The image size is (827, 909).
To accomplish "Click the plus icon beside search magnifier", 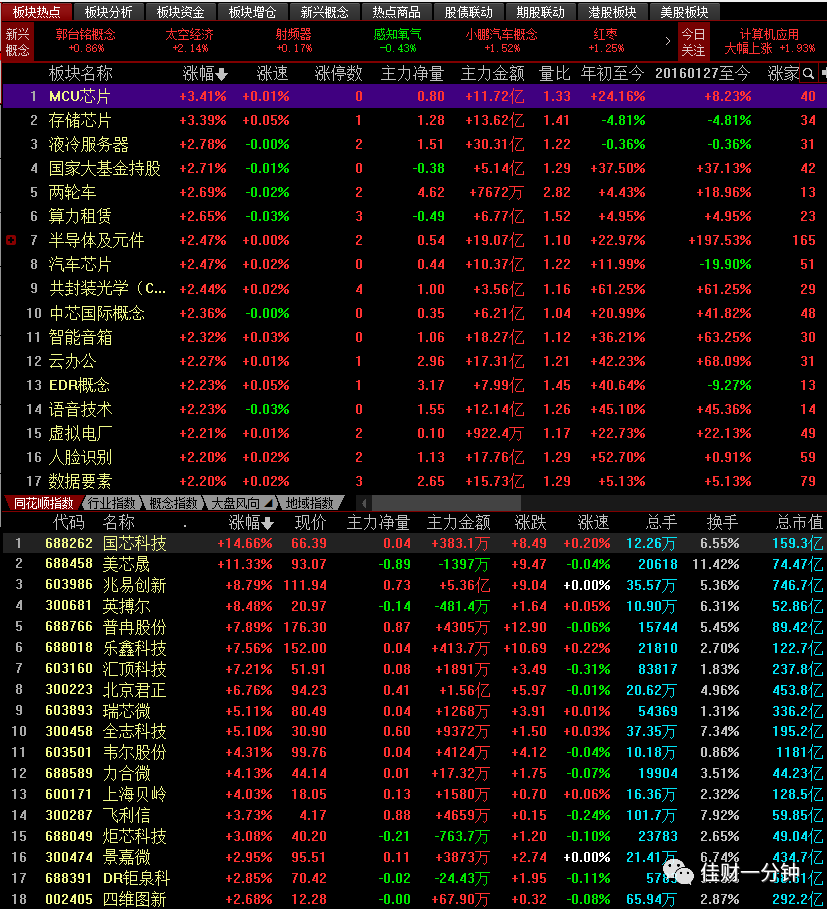I will pos(823,74).
